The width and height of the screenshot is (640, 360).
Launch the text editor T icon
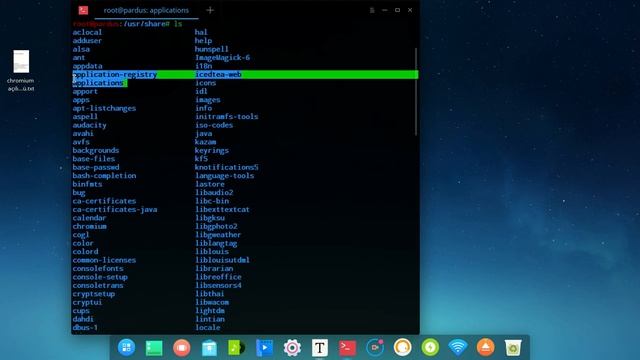click(x=320, y=348)
